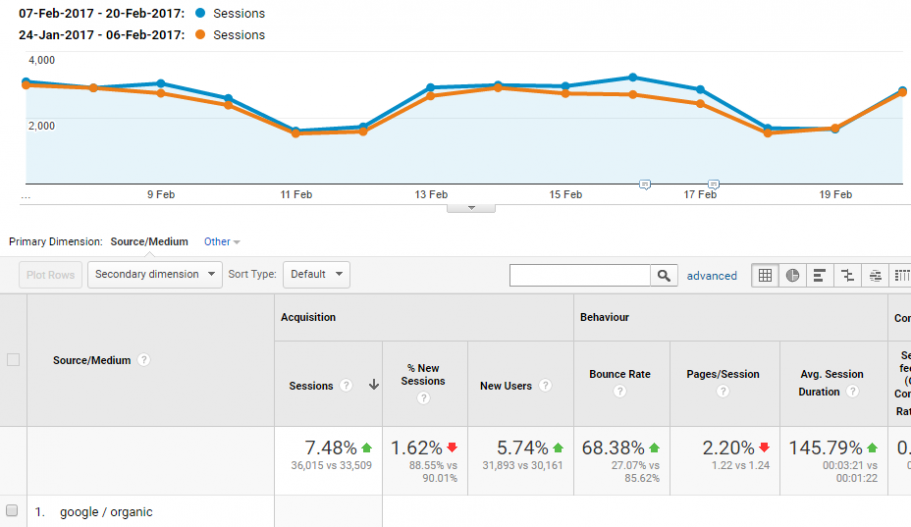
Task: Switch to the Performance bar view
Action: [820, 275]
